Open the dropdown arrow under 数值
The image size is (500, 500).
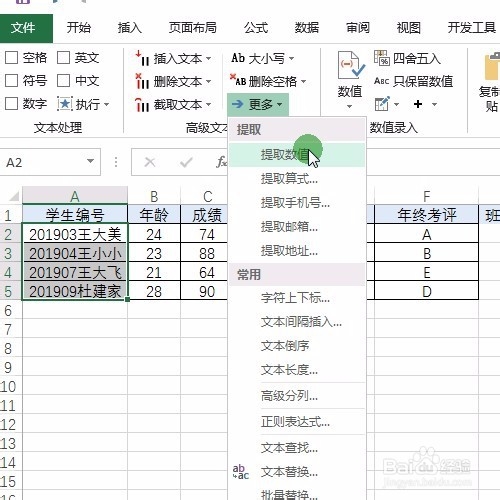click(350, 107)
